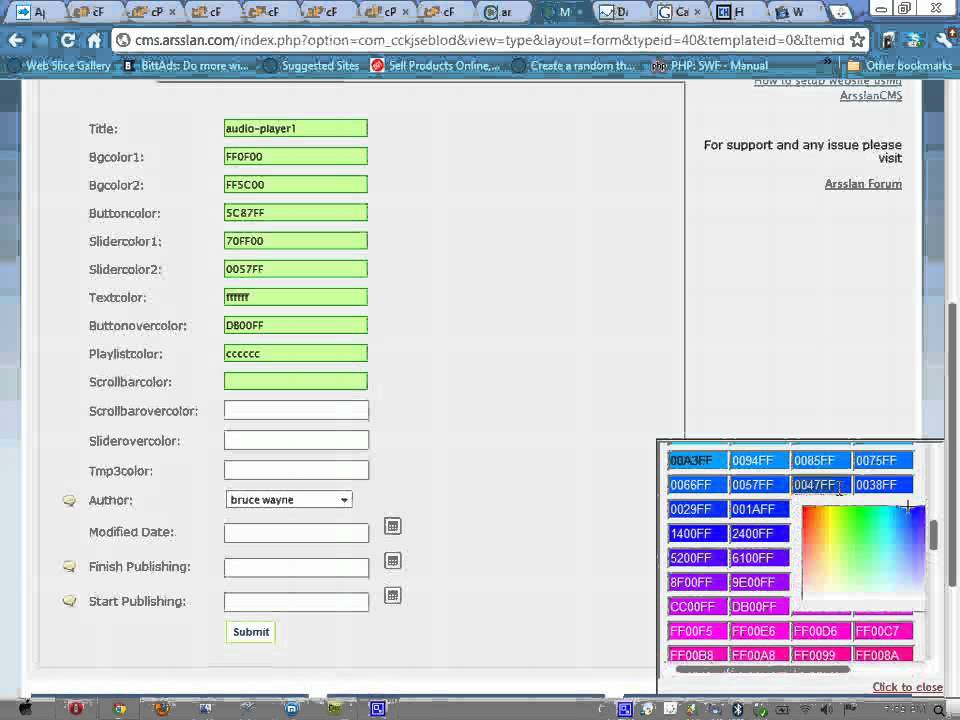Open the wrench settings menu icon
Image resolution: width=960 pixels, height=720 pixels.
945,40
